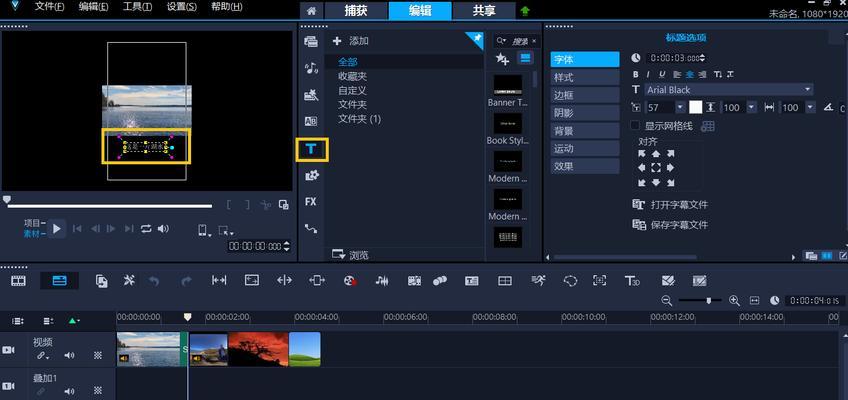Screen dimensions: 848x400
Task: Open the 文件(F) menu
Action: pos(49,7)
